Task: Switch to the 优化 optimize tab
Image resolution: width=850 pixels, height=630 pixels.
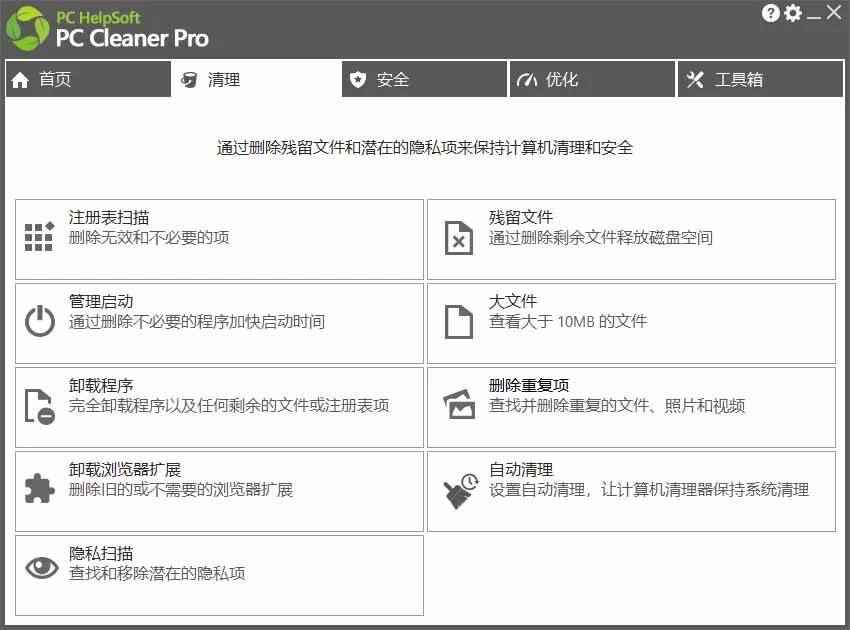Action: click(593, 80)
